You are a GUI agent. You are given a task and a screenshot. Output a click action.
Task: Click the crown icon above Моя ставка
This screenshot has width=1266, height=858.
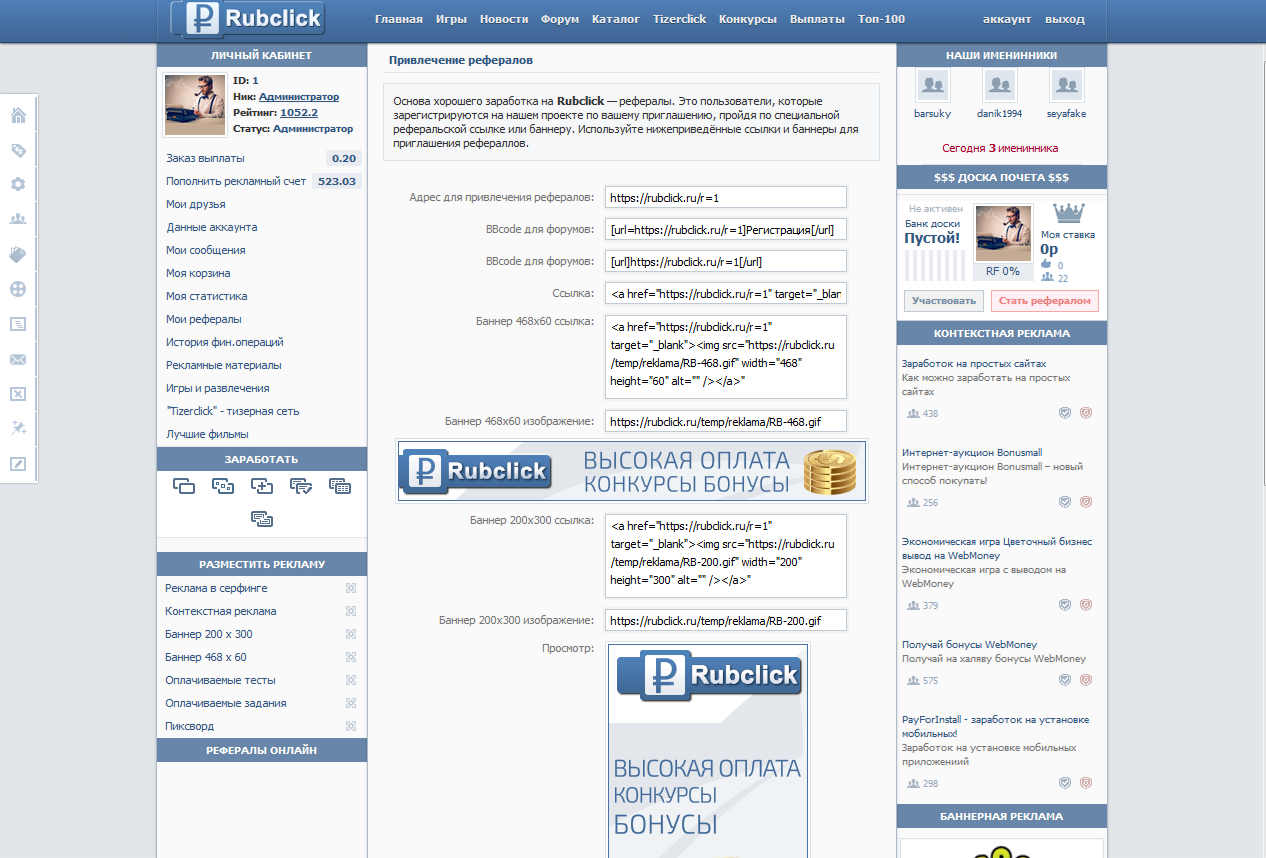pyautogui.click(x=1070, y=213)
